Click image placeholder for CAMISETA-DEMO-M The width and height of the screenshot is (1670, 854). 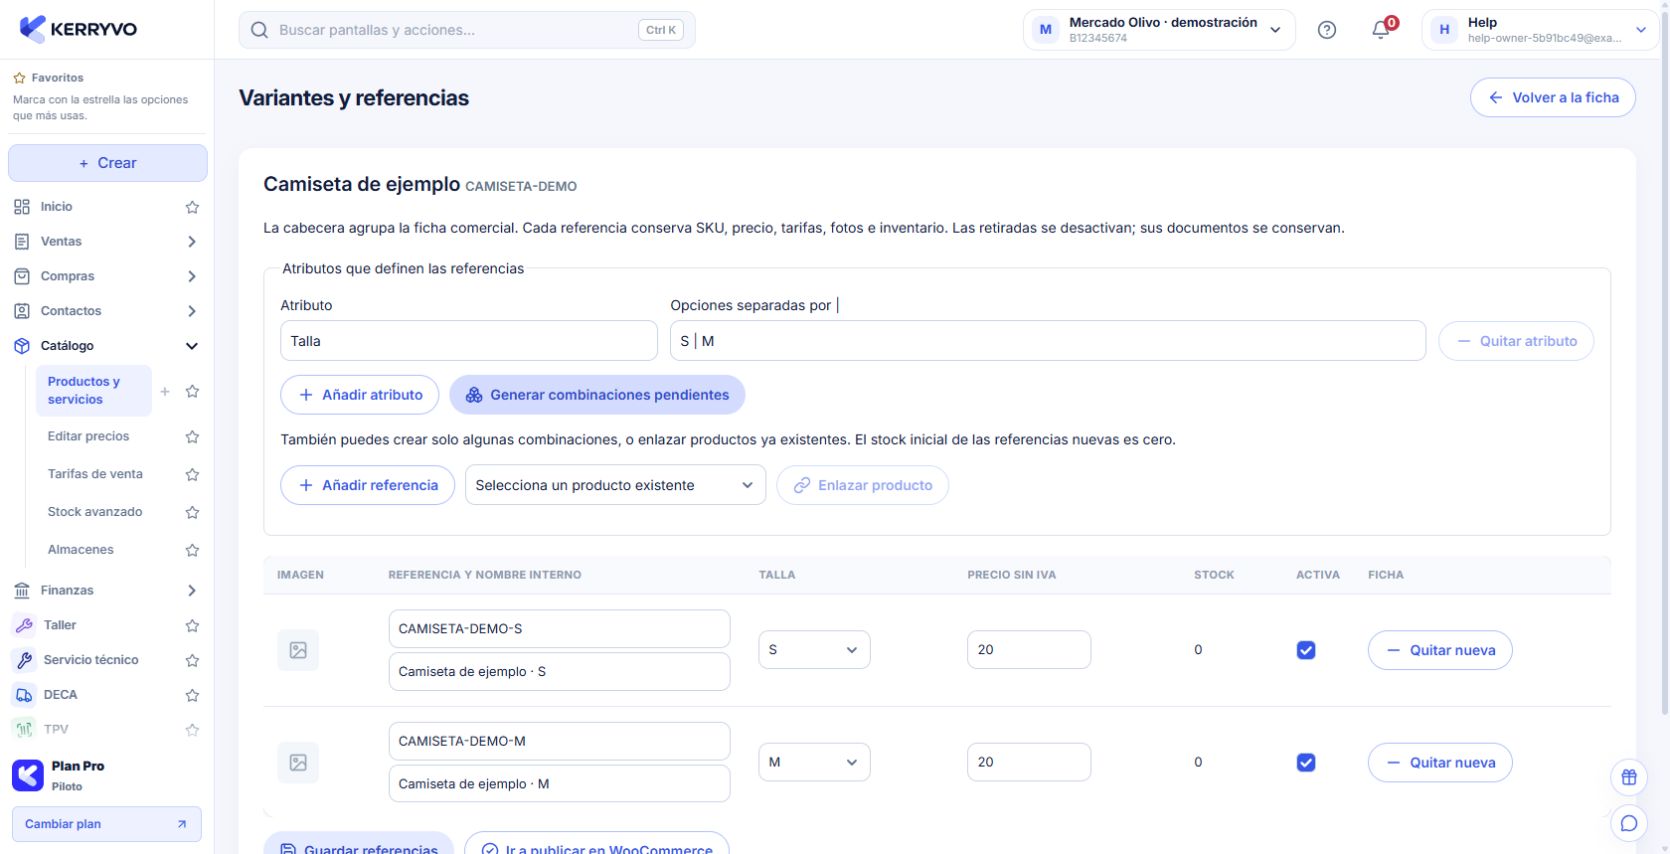(x=298, y=763)
